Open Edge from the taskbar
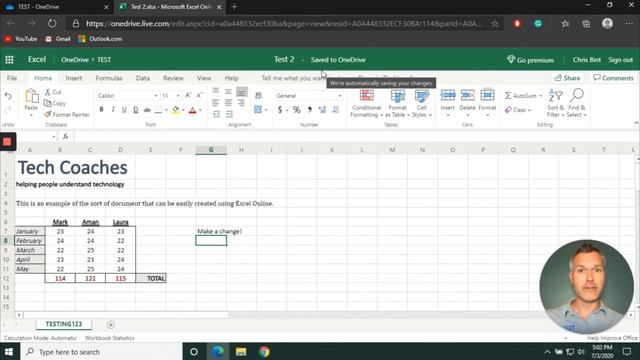 217,351
